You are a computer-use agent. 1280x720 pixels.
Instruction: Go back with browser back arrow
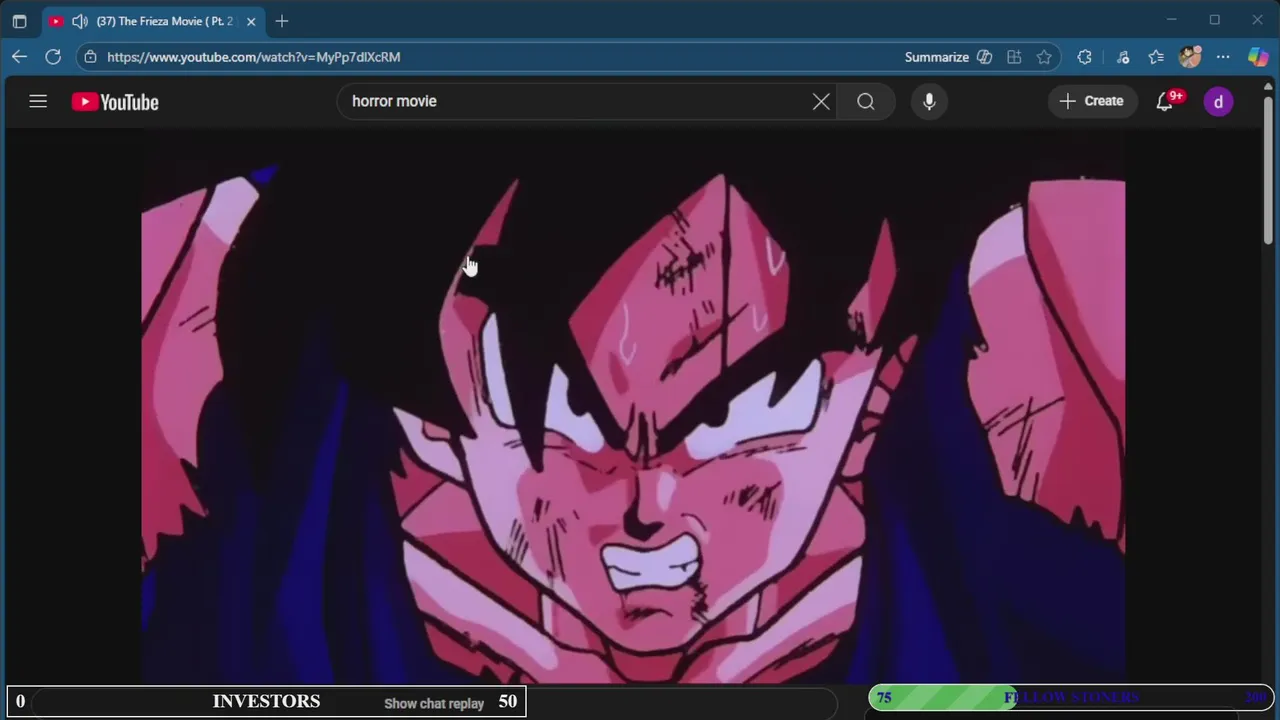tap(20, 57)
